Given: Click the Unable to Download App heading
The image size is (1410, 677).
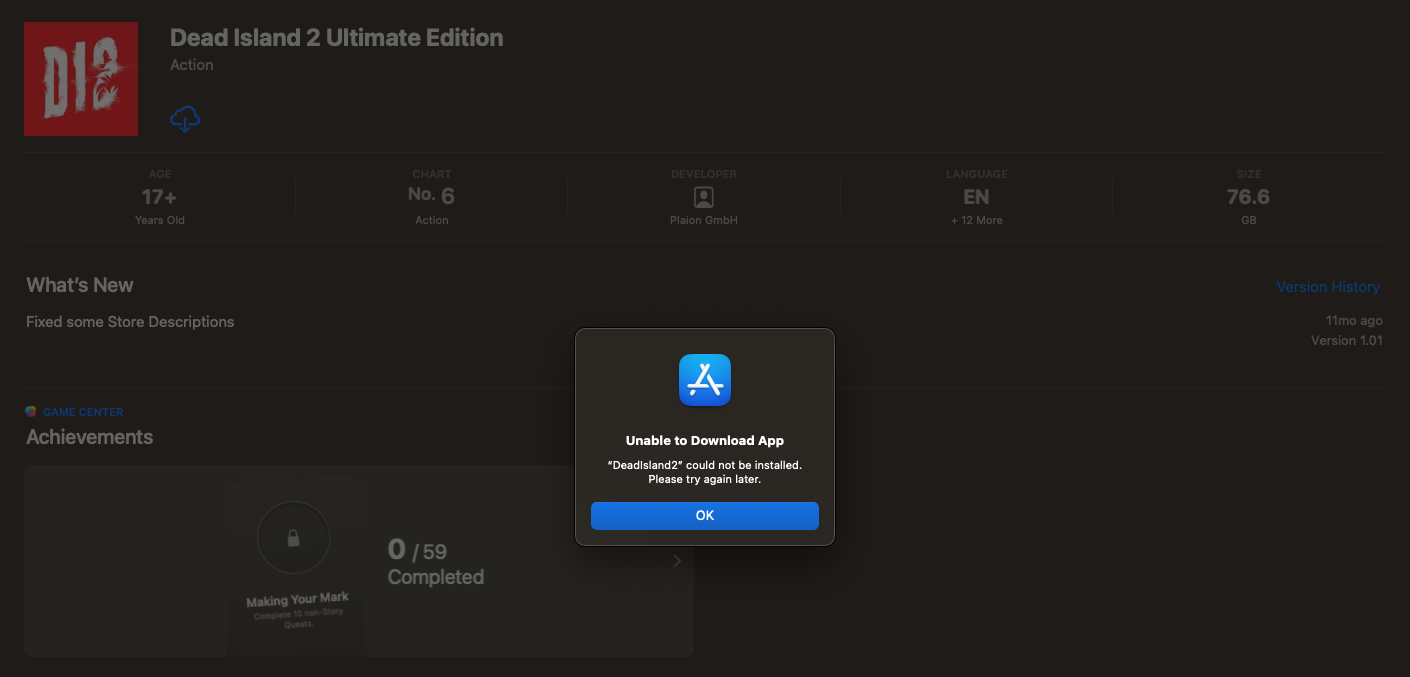Looking at the screenshot, I should pyautogui.click(x=705, y=441).
